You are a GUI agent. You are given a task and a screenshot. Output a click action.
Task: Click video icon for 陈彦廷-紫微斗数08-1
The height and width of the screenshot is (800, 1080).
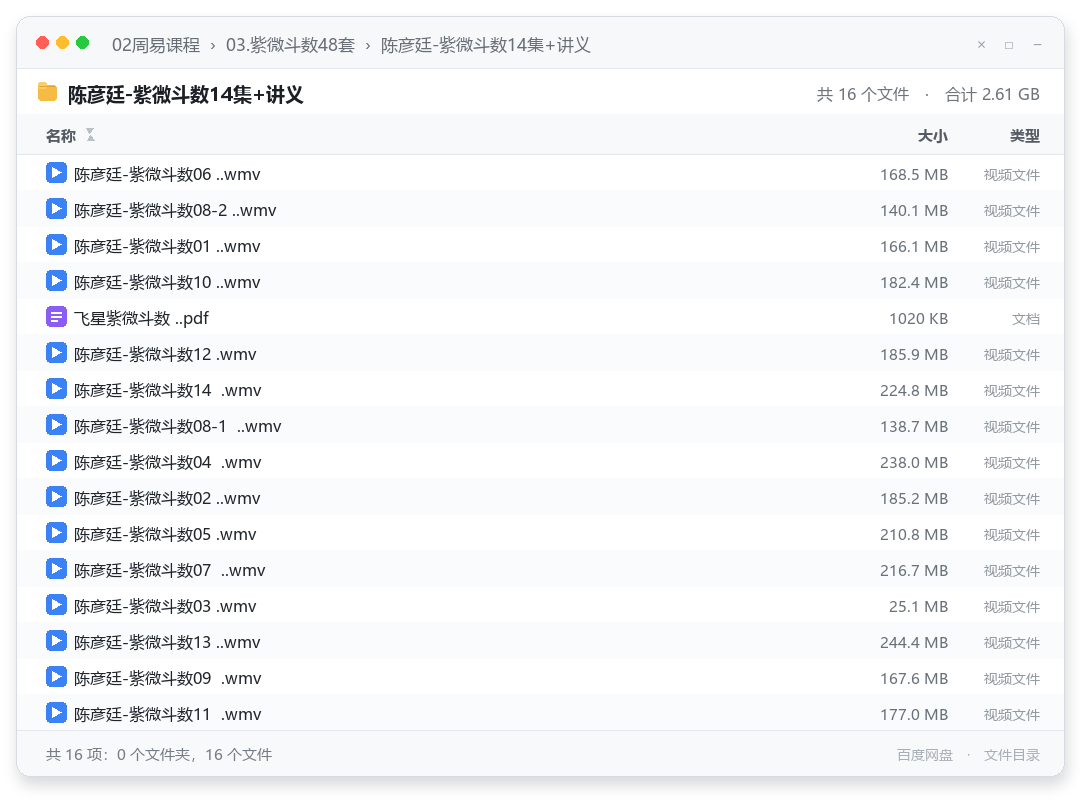click(x=56, y=424)
